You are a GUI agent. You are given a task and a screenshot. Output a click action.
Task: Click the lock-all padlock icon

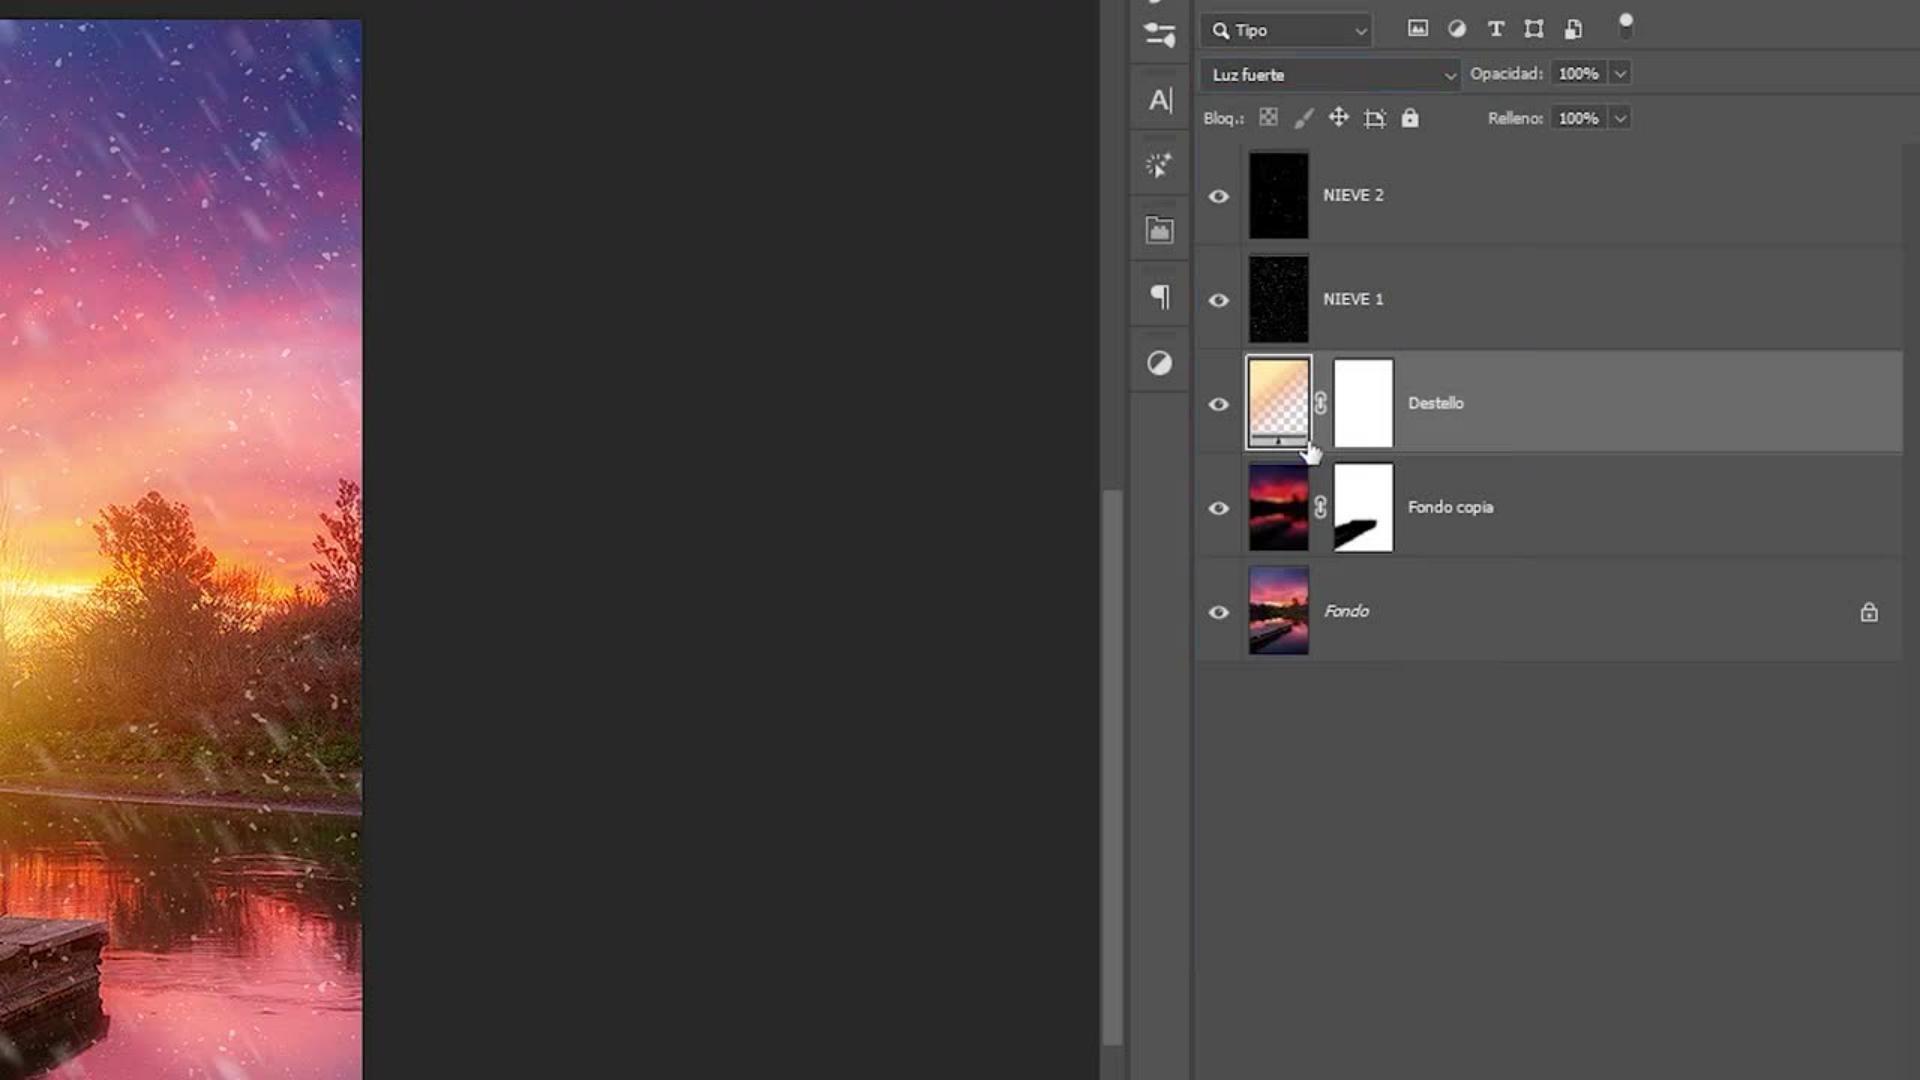[1410, 118]
